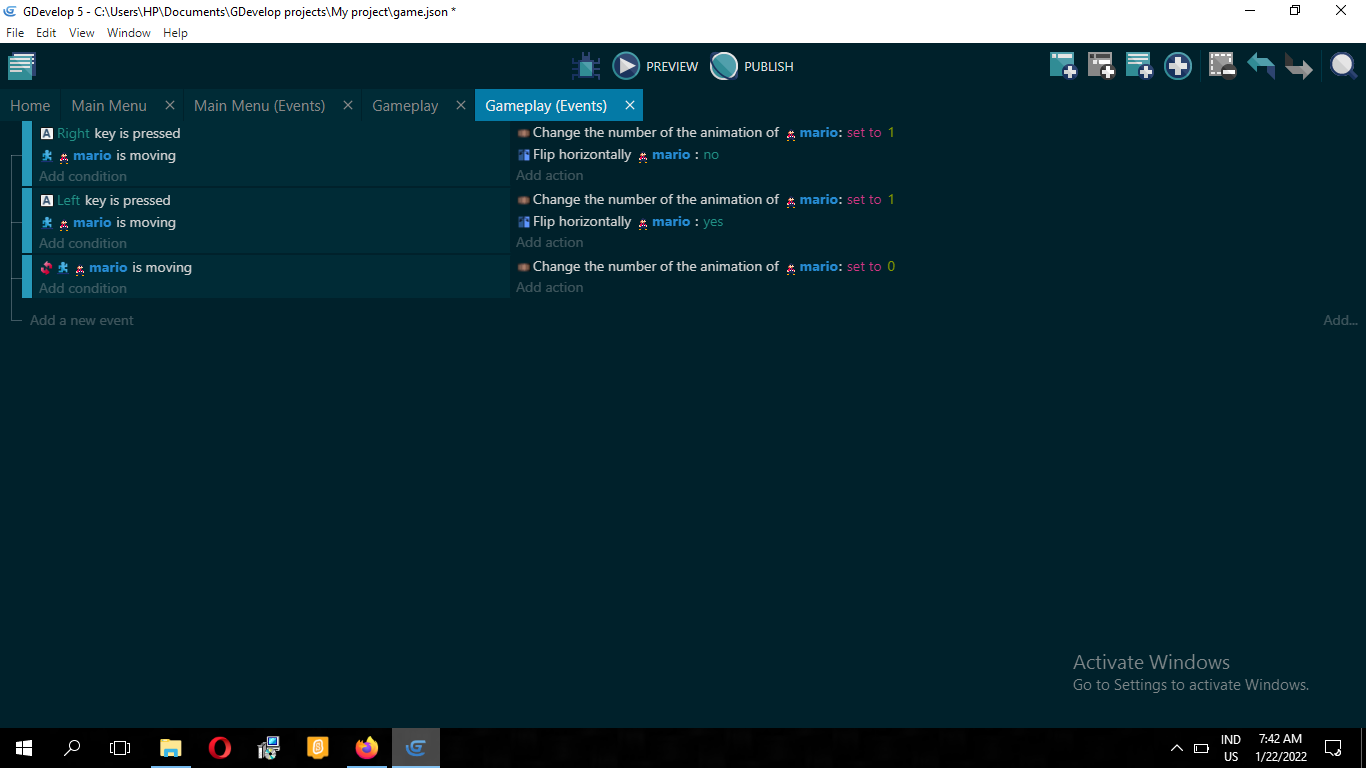Delete the selected events using toolbar icon
Screen dimensions: 1366x768
1222,66
